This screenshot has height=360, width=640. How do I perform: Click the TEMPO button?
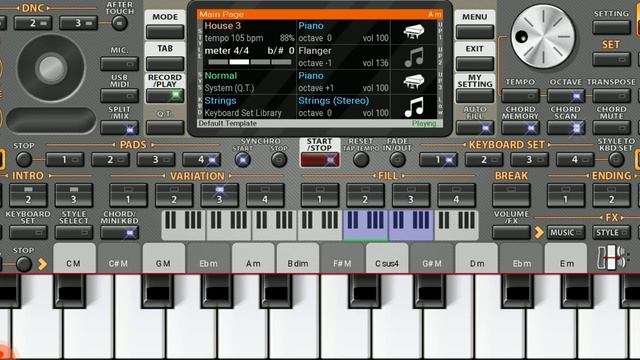(x=520, y=96)
